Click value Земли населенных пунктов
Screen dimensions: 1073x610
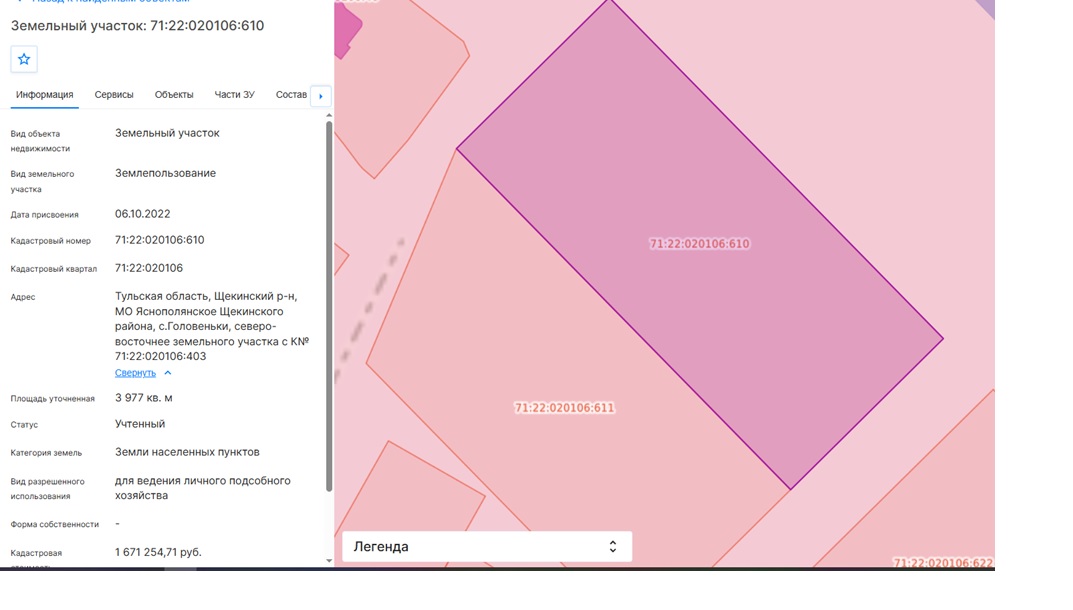[x=187, y=452]
